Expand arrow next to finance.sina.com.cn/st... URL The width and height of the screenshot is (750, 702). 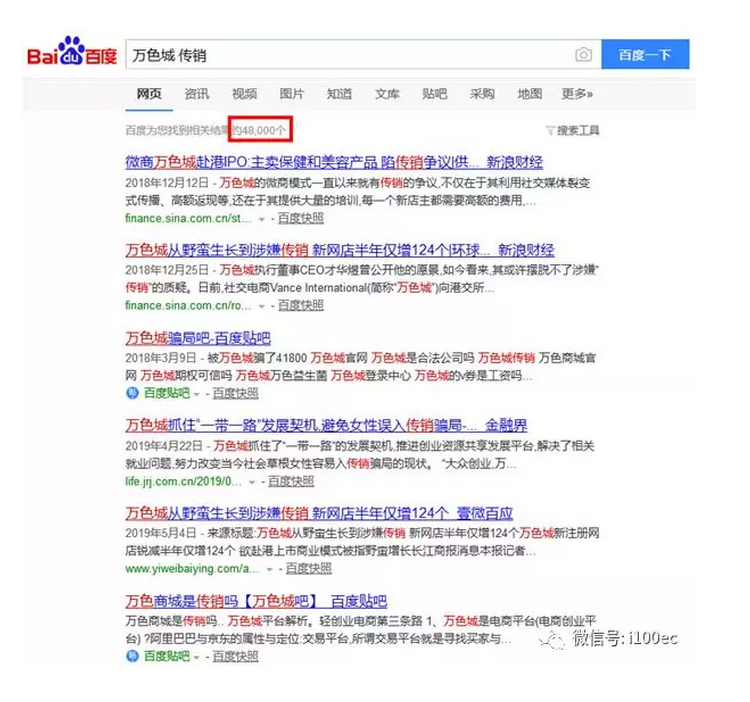[262, 218]
